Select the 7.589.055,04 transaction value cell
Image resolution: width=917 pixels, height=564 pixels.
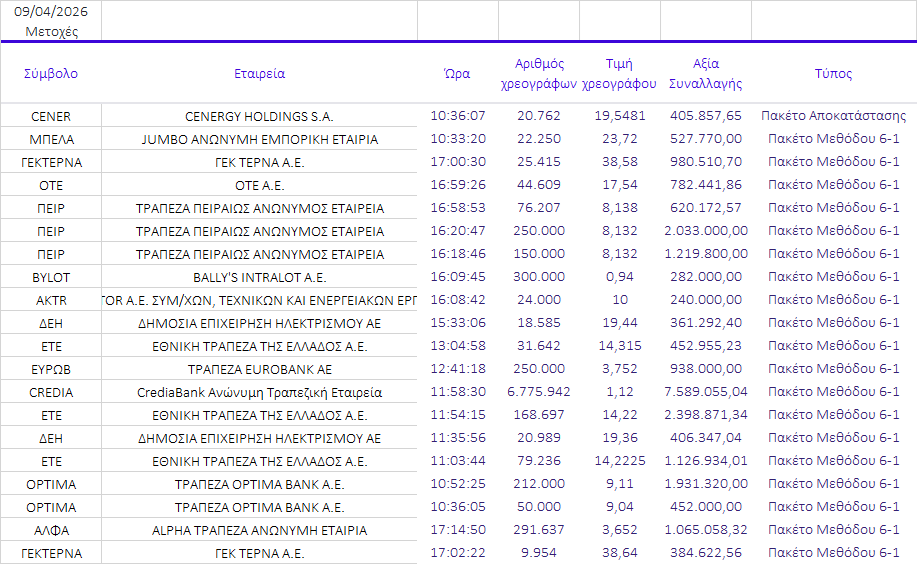[x=705, y=392]
